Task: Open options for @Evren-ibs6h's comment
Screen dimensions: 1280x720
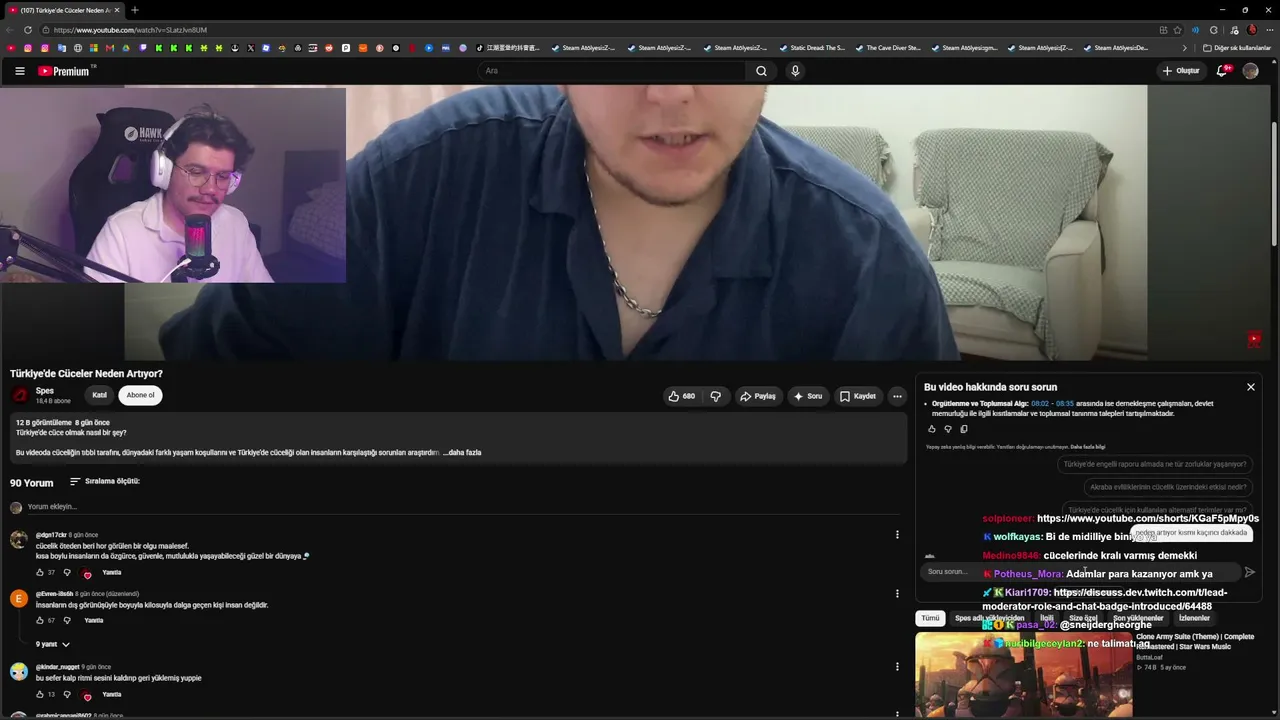Action: coord(897,594)
